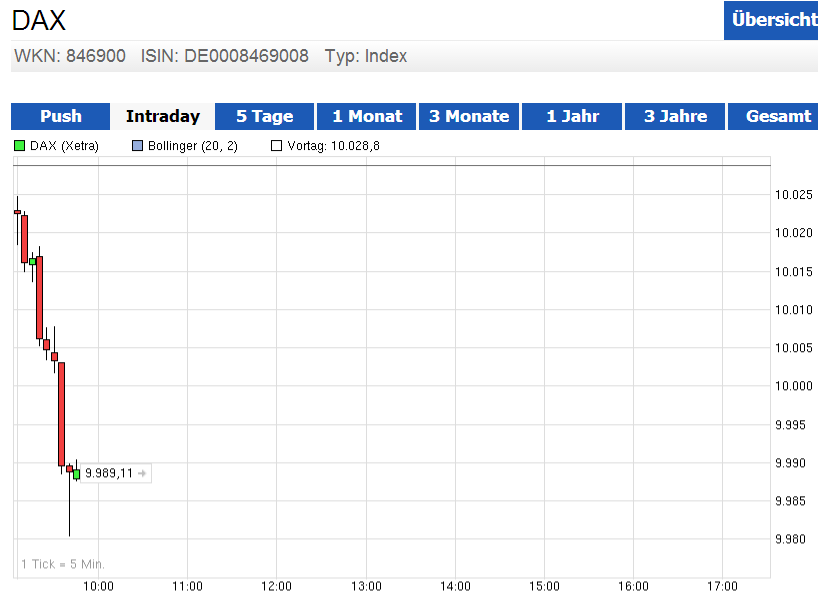The height and width of the screenshot is (599, 818).
Task: Open the Übersicht tab
Action: click(x=771, y=20)
